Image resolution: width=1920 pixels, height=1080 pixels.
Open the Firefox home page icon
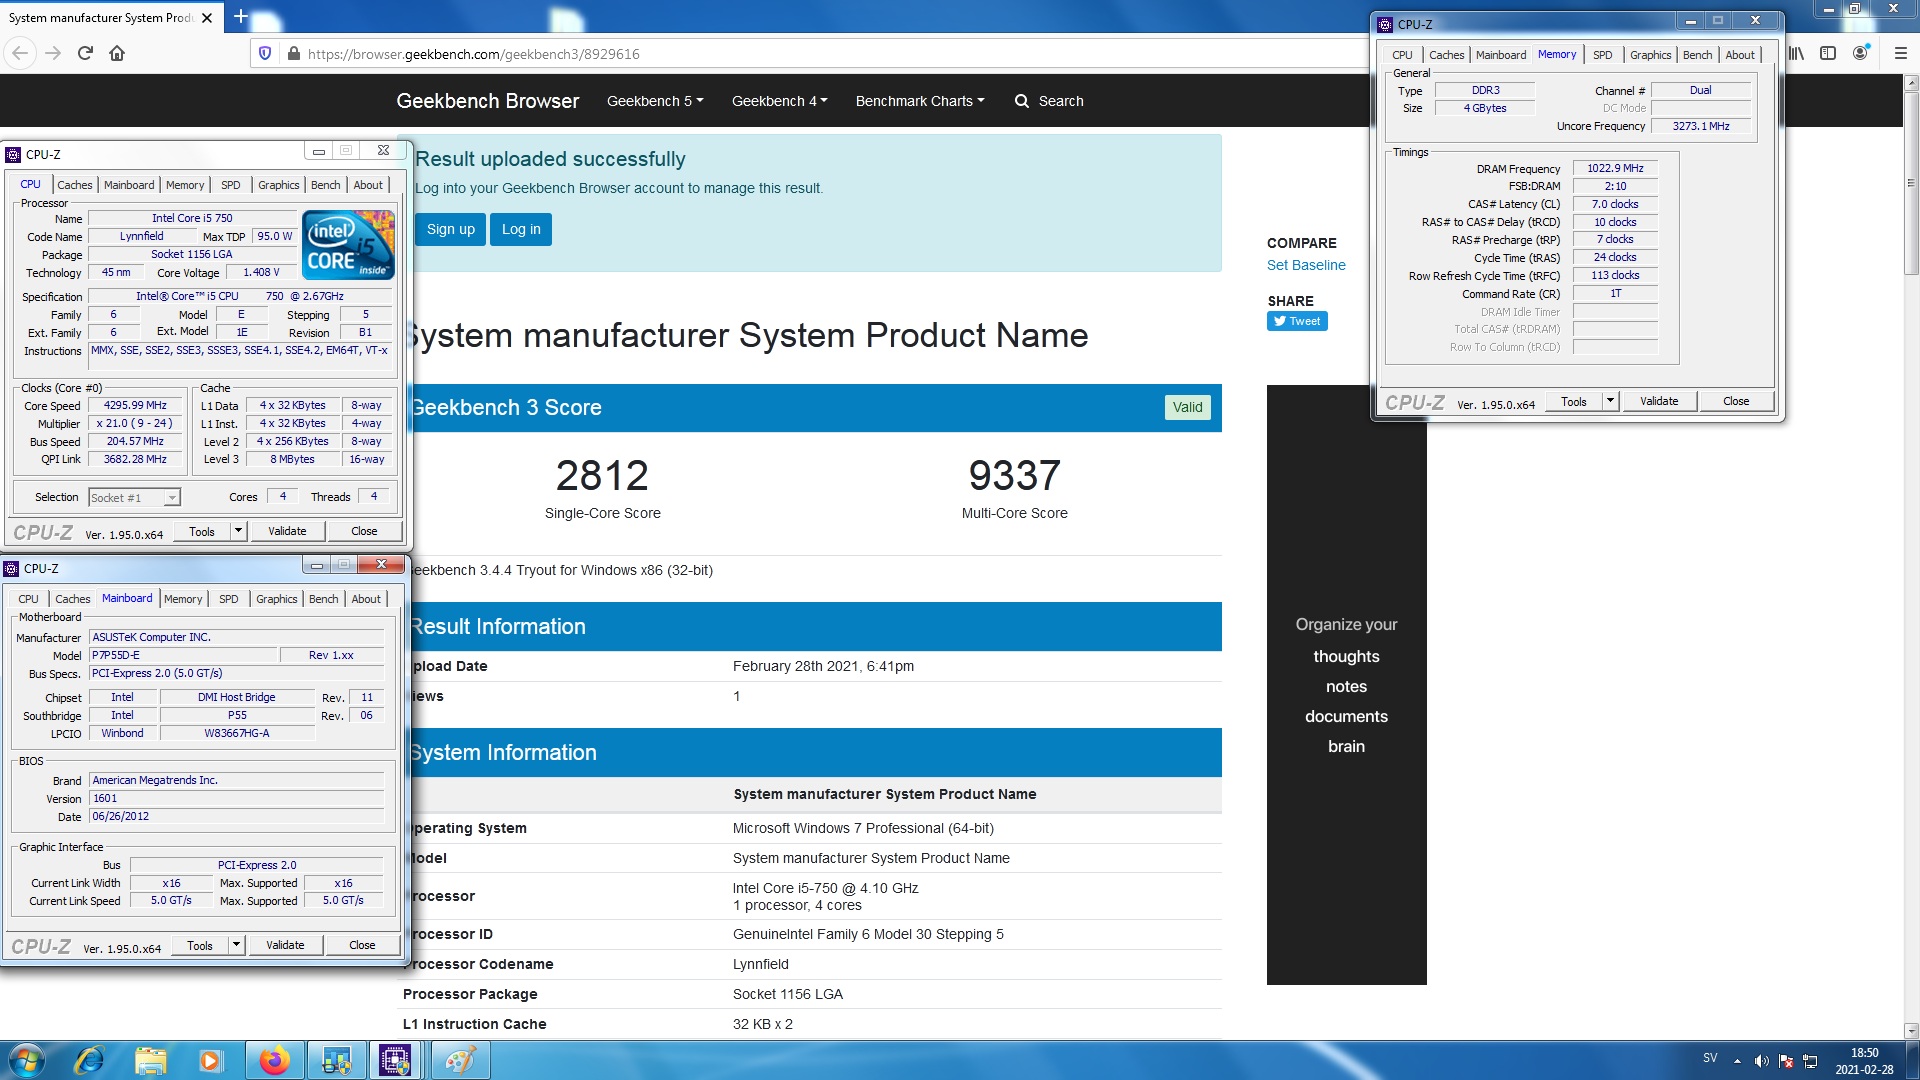[x=117, y=54]
